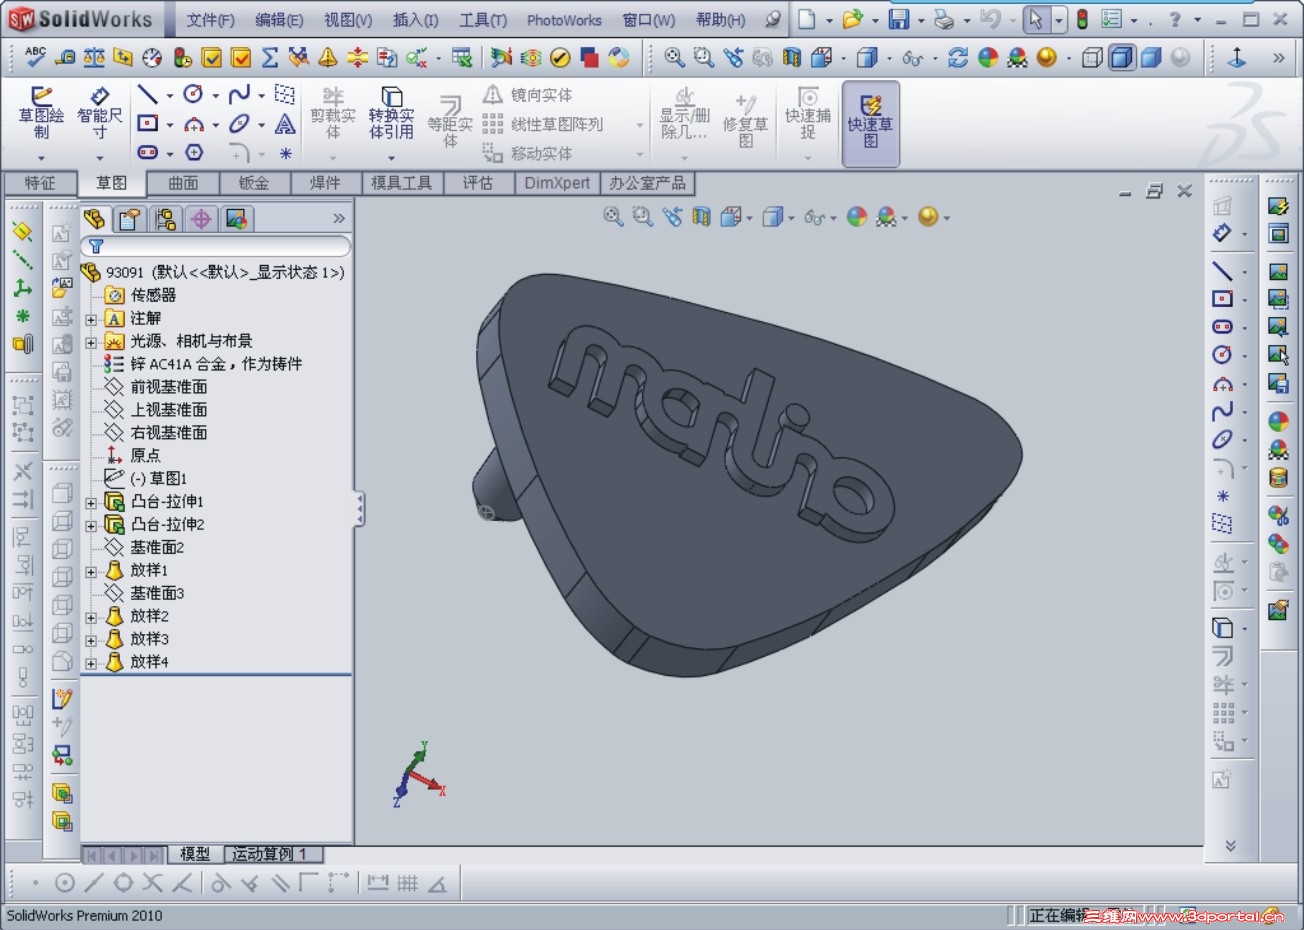Select the Ellipse sketch tool in the ribbon
Image resolution: width=1304 pixels, height=930 pixels.
(239, 124)
